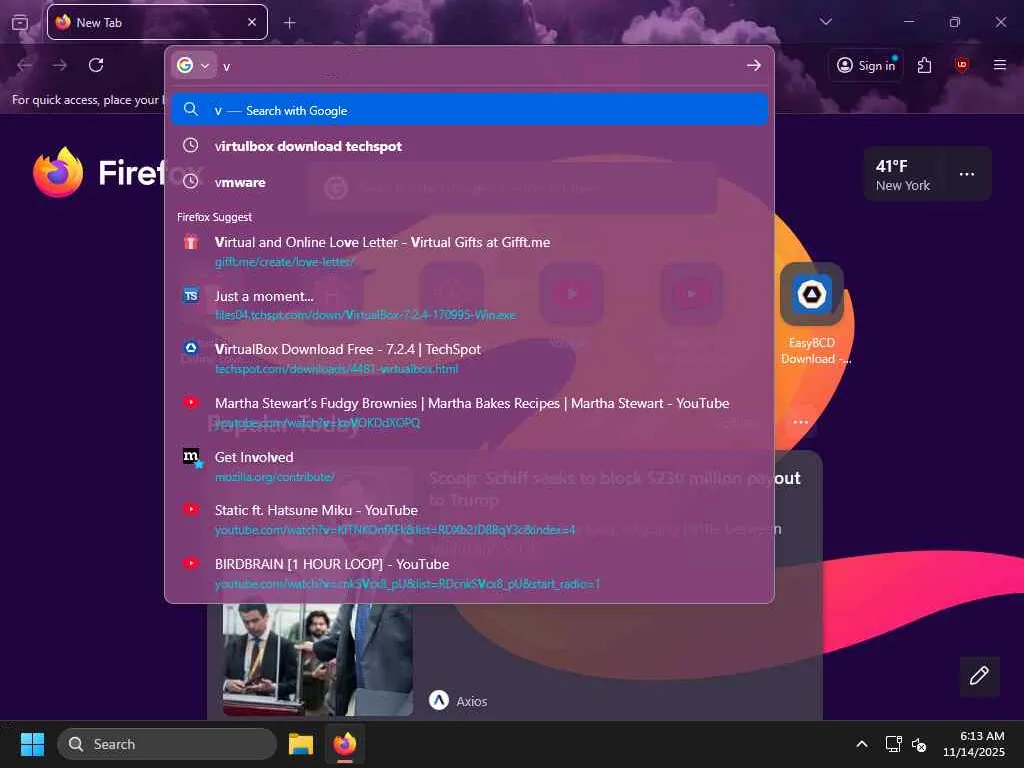The width and height of the screenshot is (1024, 768).
Task: Close the New Tab tab
Action: (252, 22)
